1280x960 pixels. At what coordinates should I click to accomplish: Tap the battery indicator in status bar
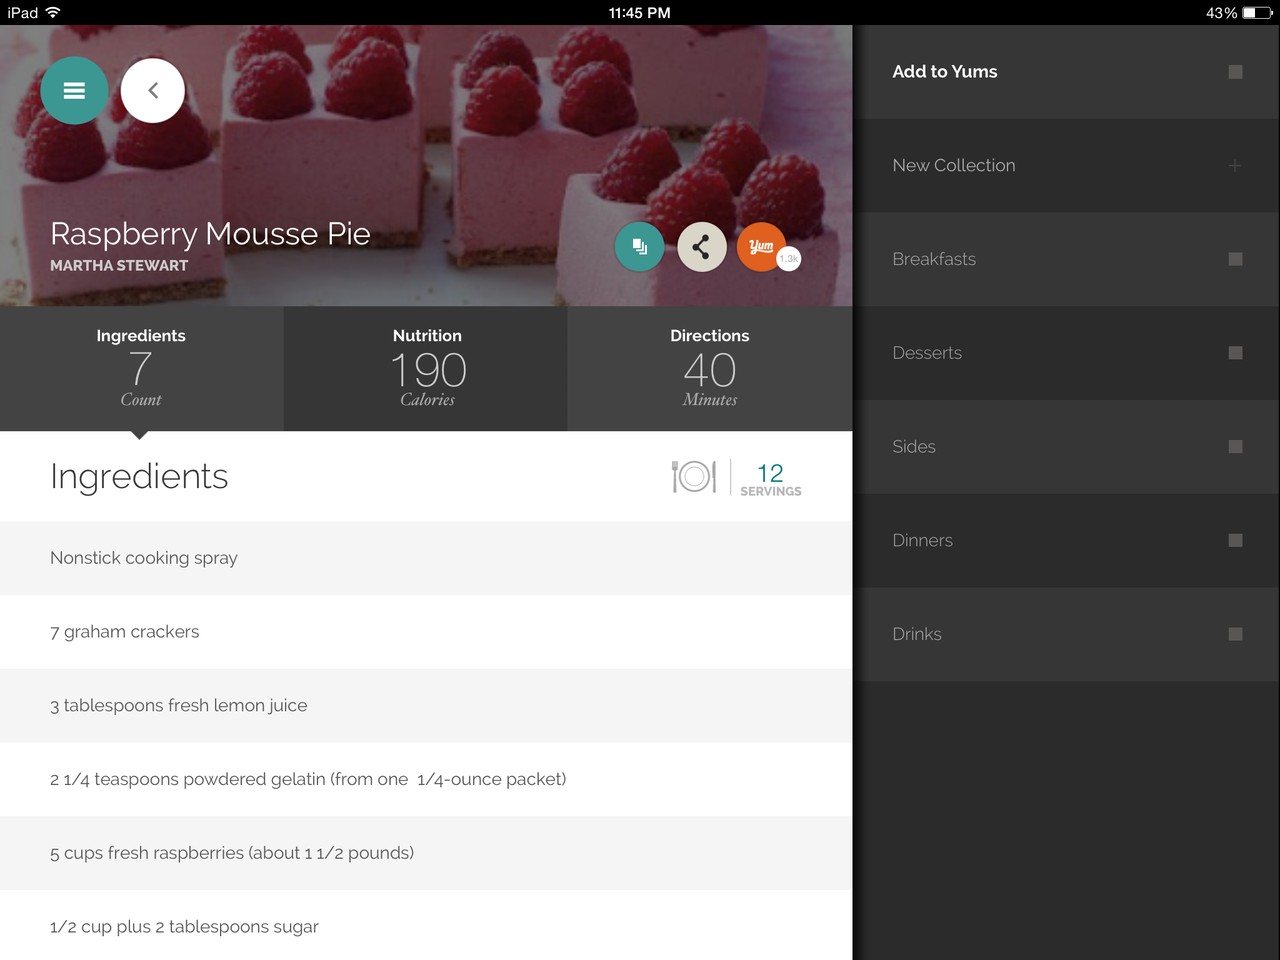[1256, 13]
